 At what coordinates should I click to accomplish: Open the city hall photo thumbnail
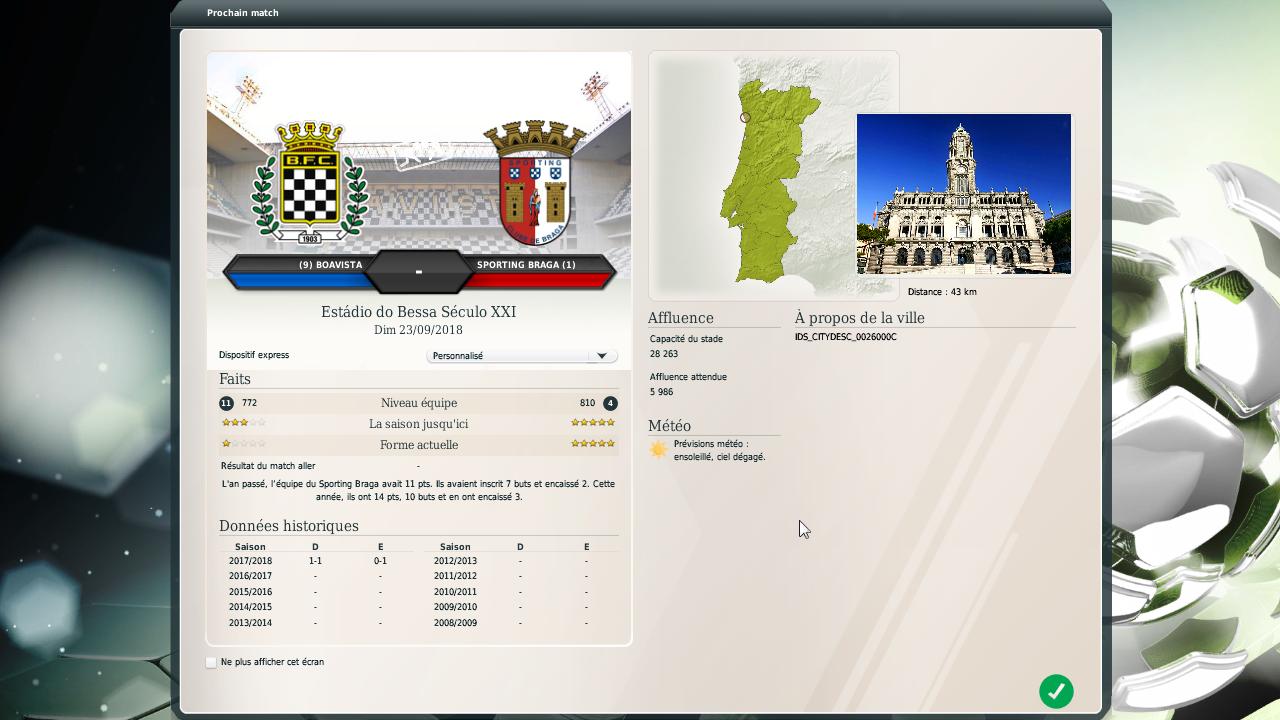pos(964,194)
